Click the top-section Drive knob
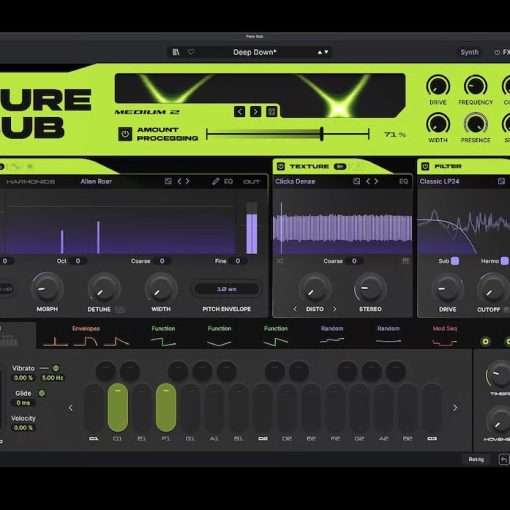This screenshot has width=510, height=510. pos(438,86)
